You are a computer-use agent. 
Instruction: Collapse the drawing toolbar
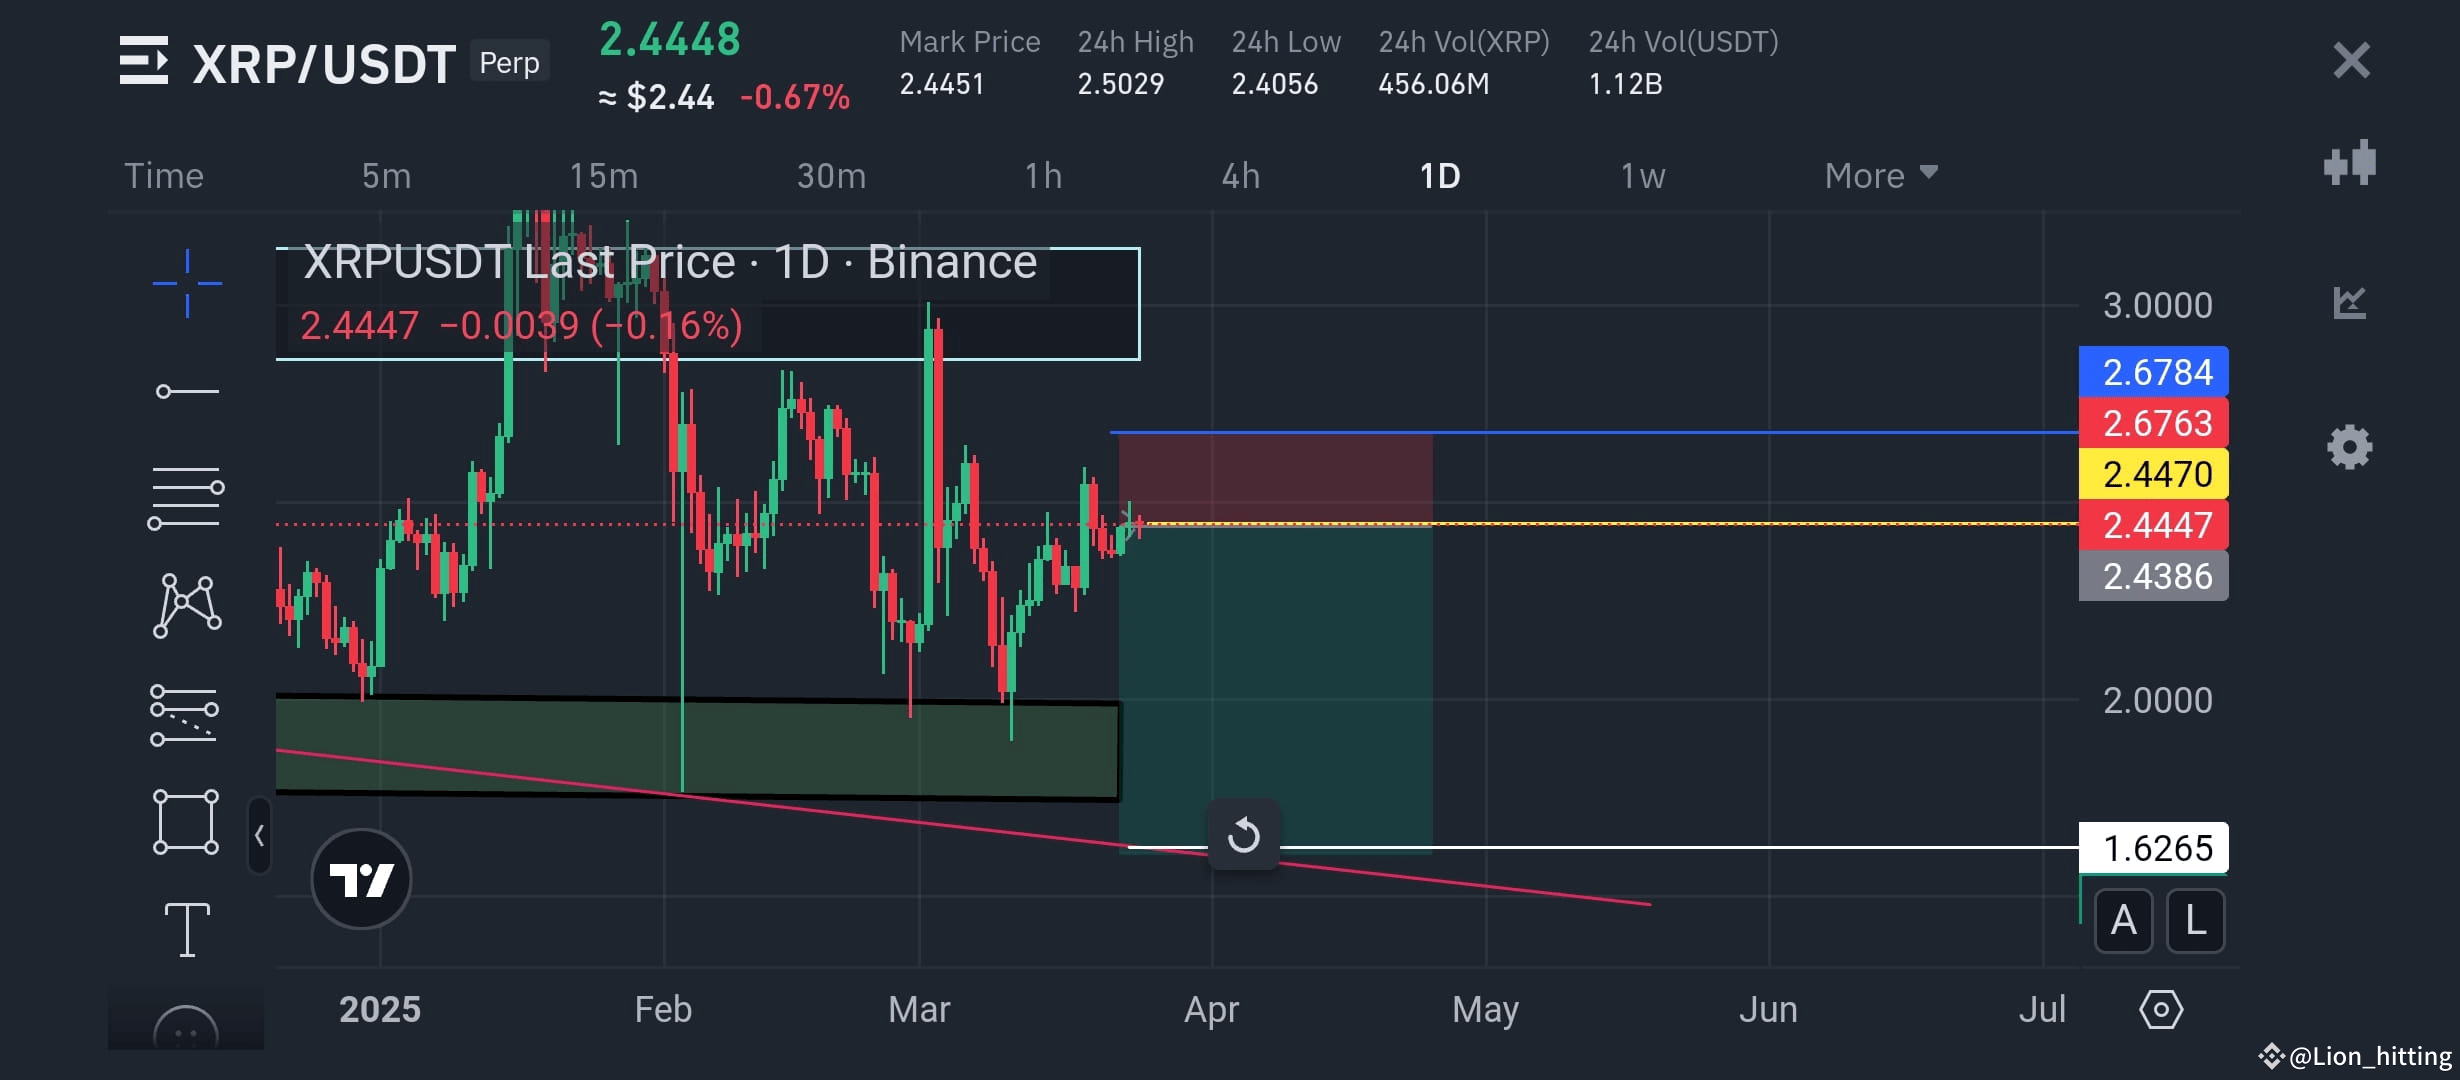coord(259,836)
